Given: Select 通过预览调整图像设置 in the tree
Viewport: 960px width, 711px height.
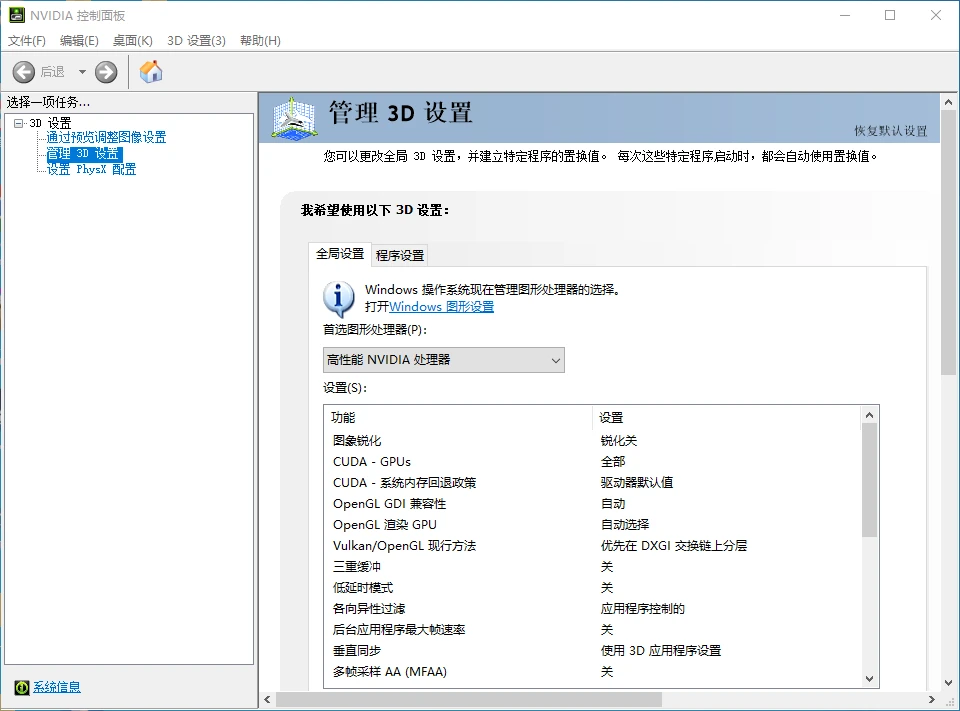Looking at the screenshot, I should (106, 138).
